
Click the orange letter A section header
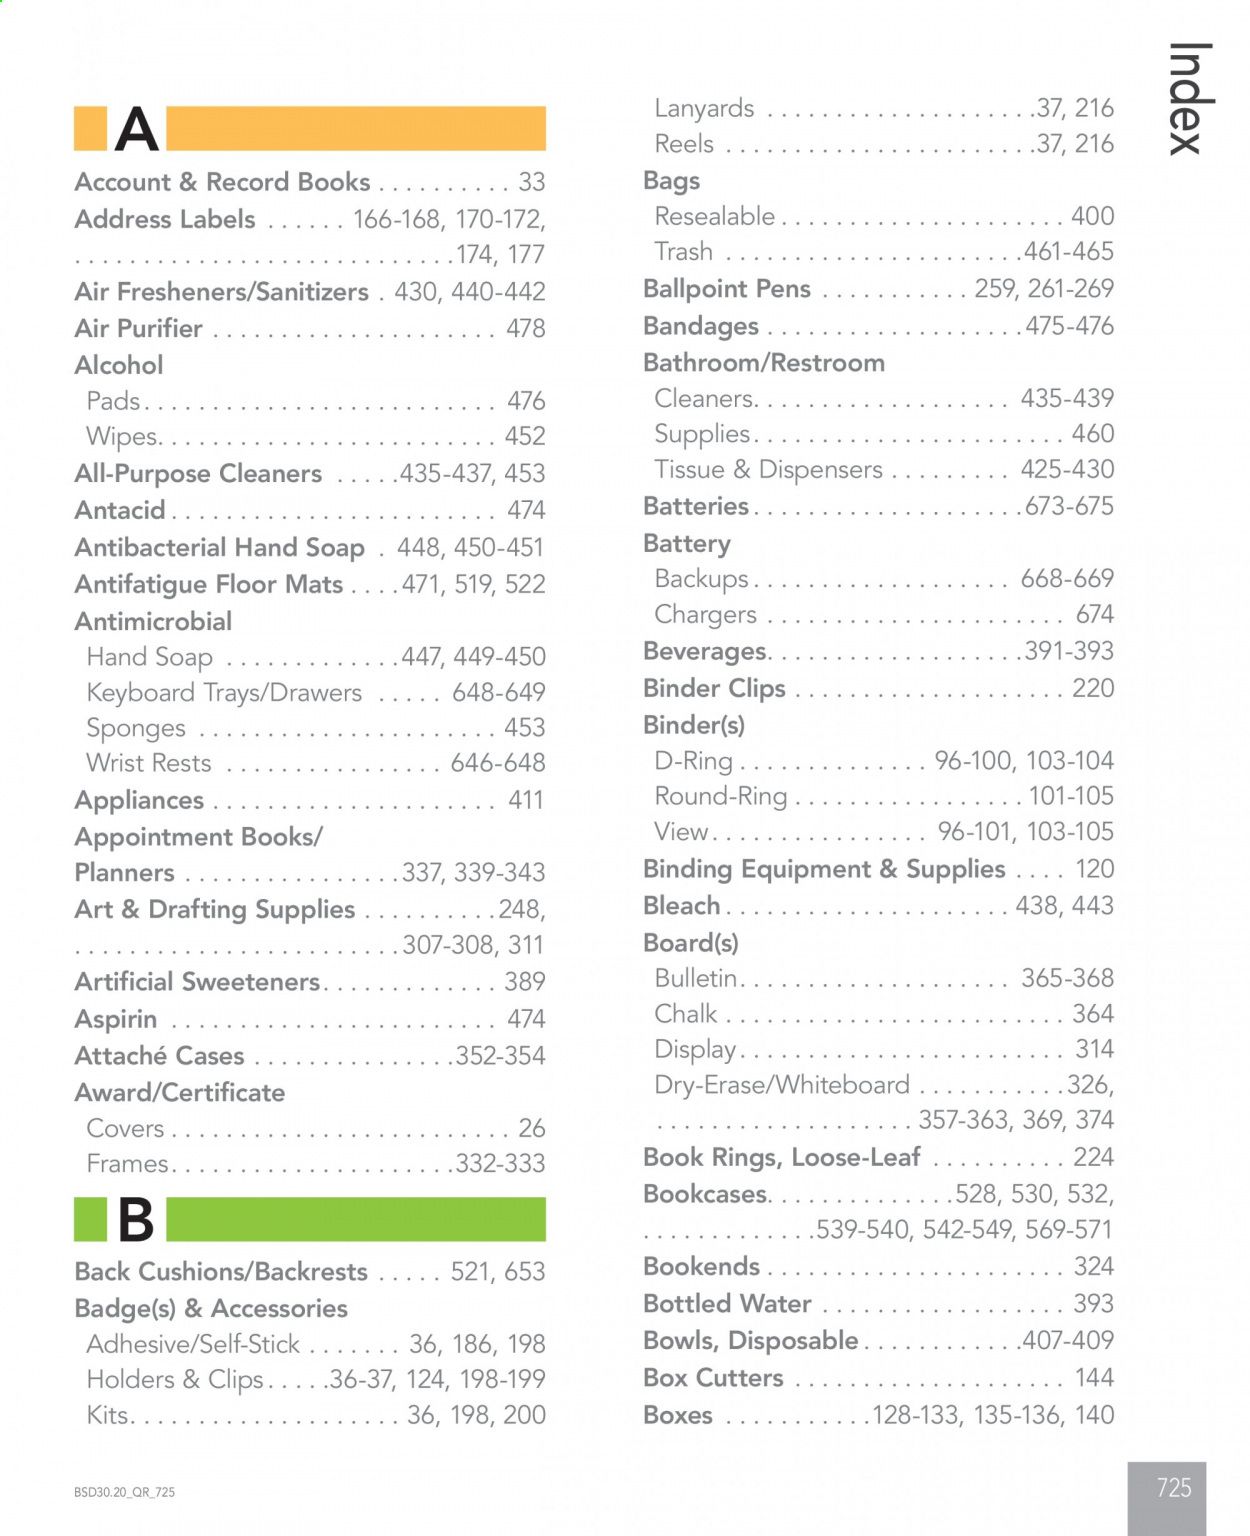pos(310,129)
